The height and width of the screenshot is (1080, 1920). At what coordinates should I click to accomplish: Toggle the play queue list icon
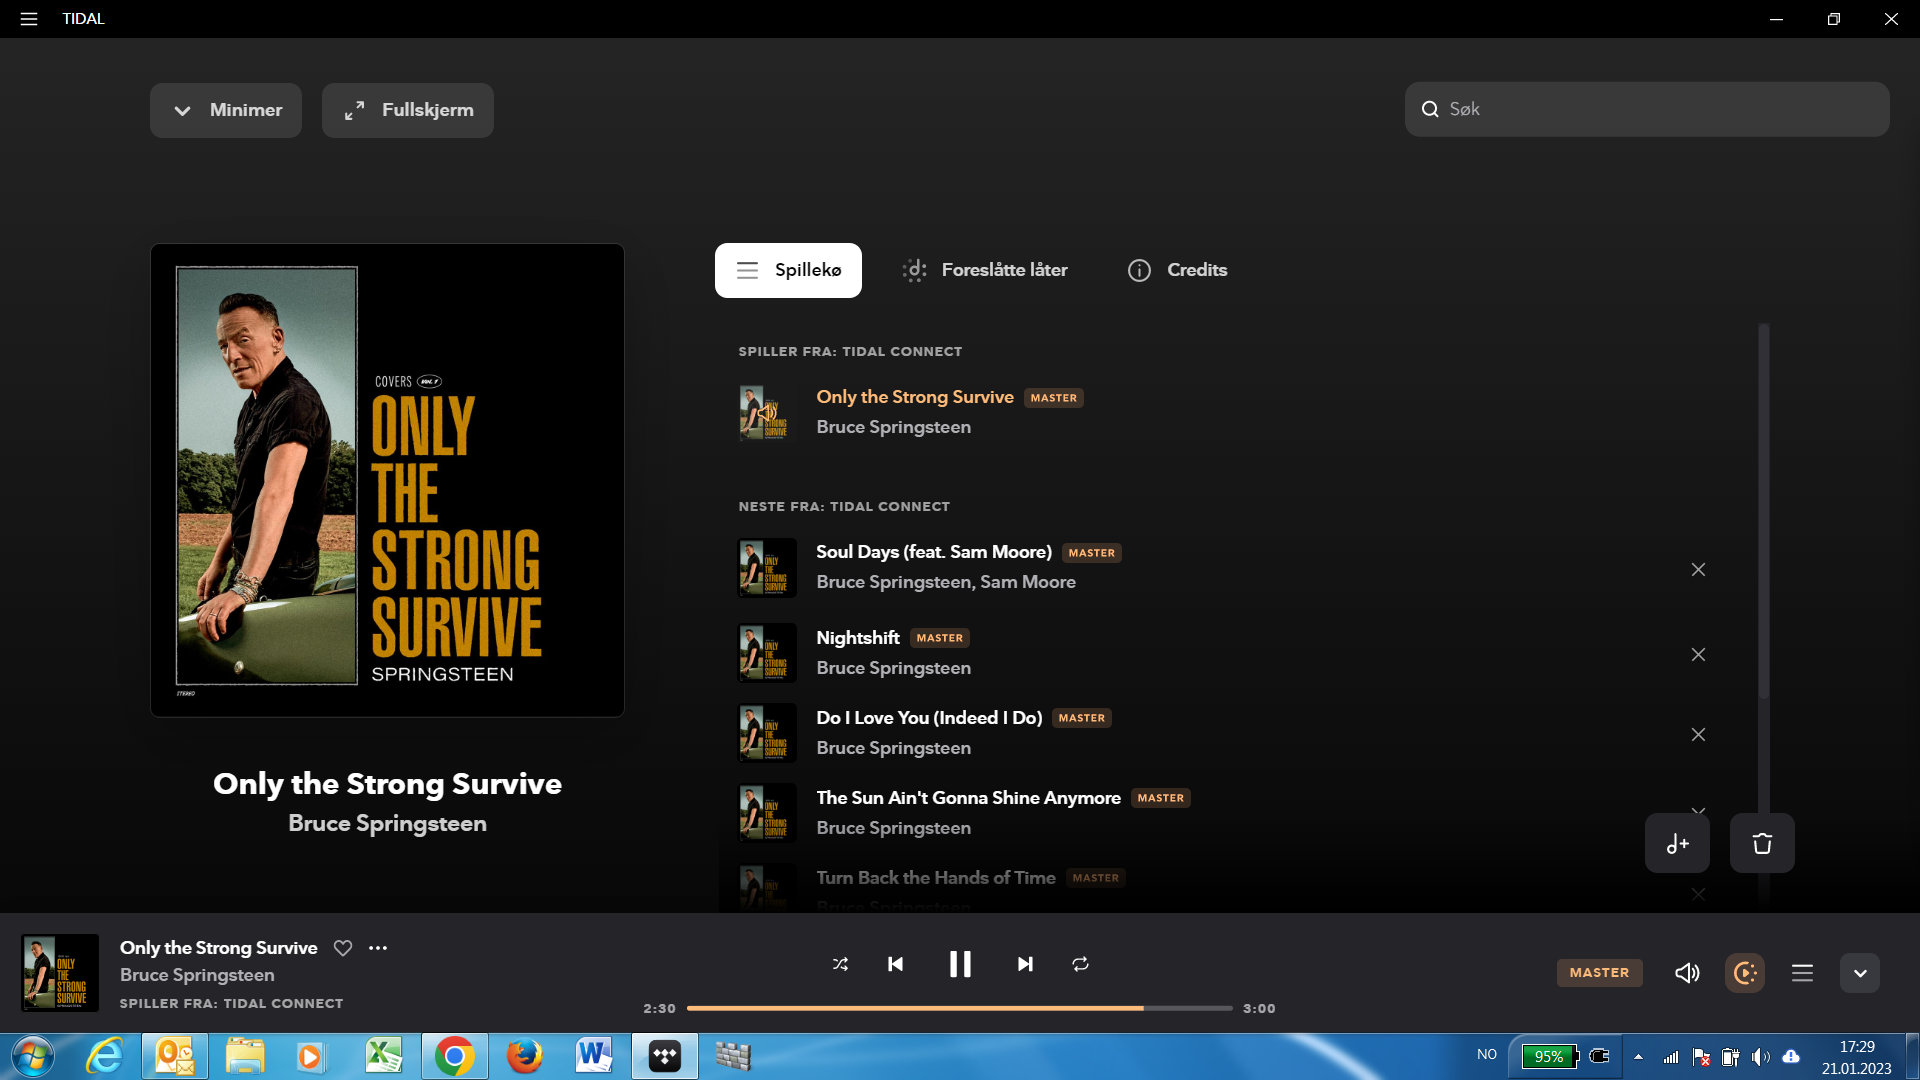pyautogui.click(x=1802, y=973)
